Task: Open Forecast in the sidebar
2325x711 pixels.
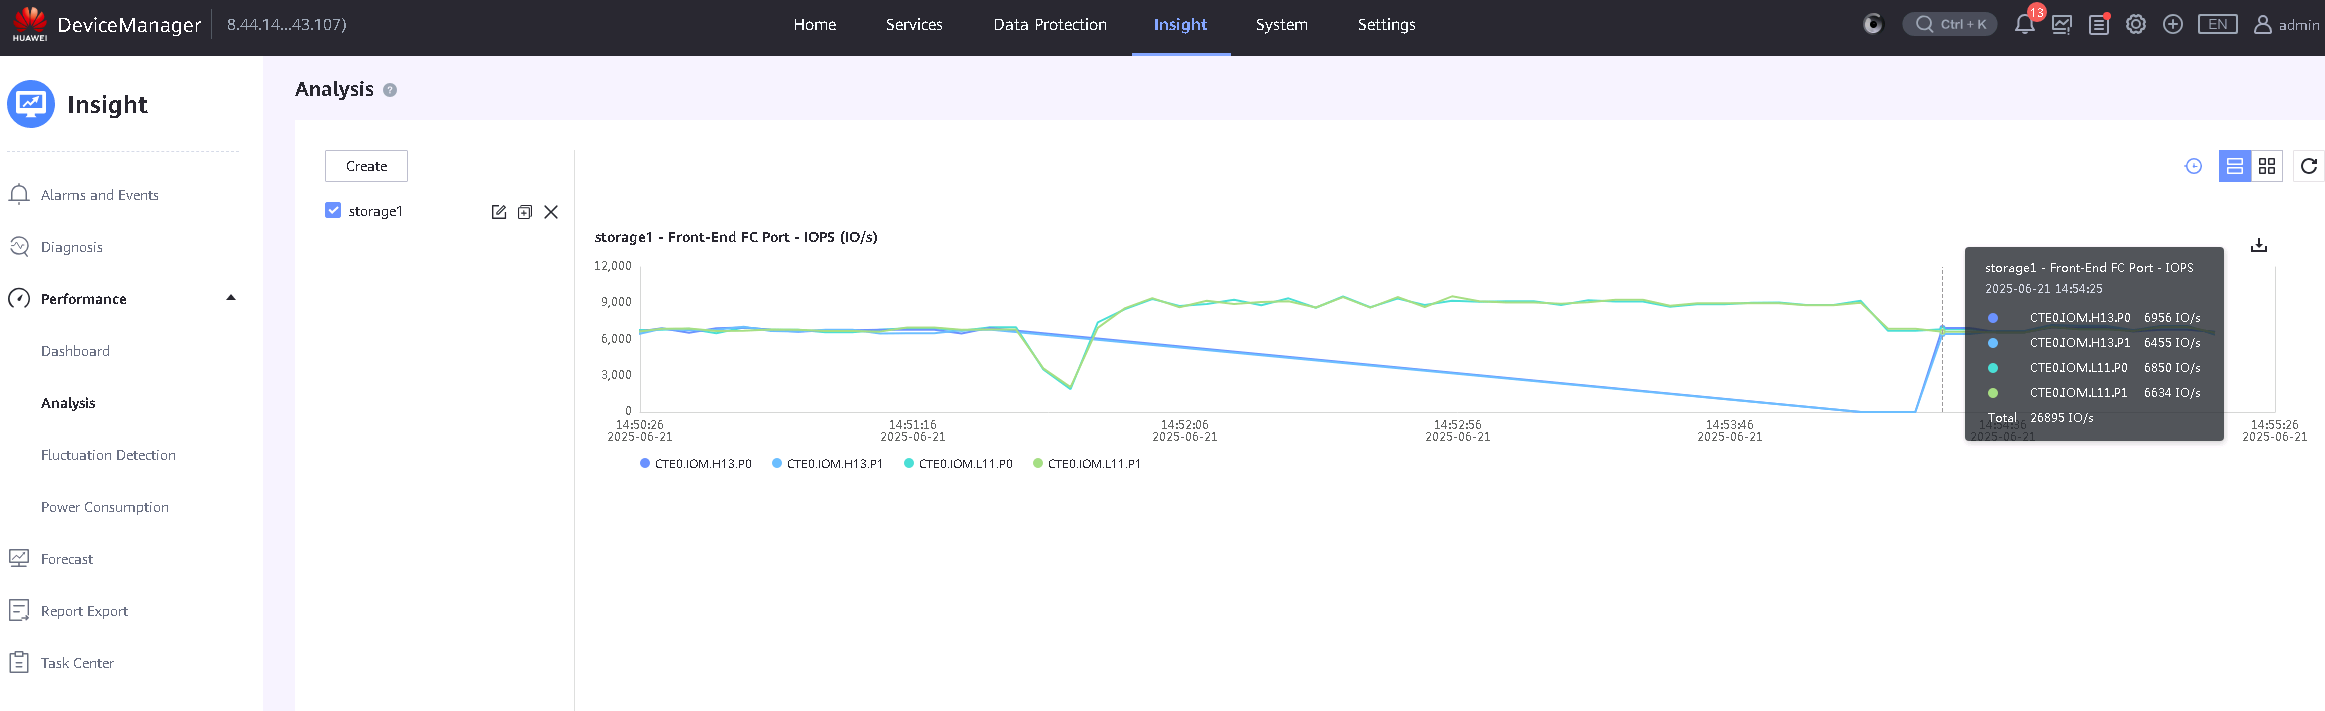Action: [x=67, y=559]
